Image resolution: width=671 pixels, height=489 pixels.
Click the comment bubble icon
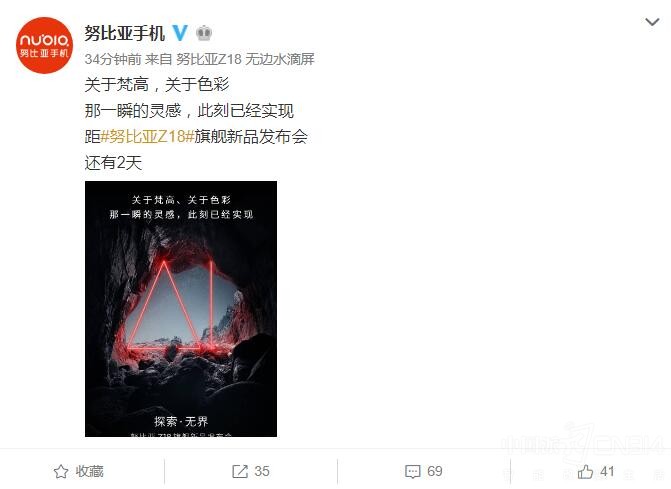click(x=413, y=472)
